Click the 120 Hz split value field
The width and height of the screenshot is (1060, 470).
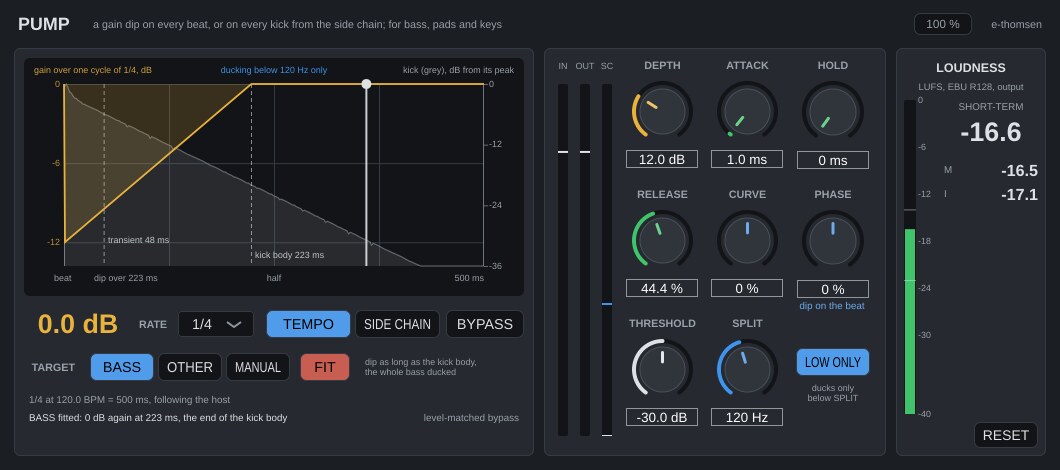click(747, 417)
